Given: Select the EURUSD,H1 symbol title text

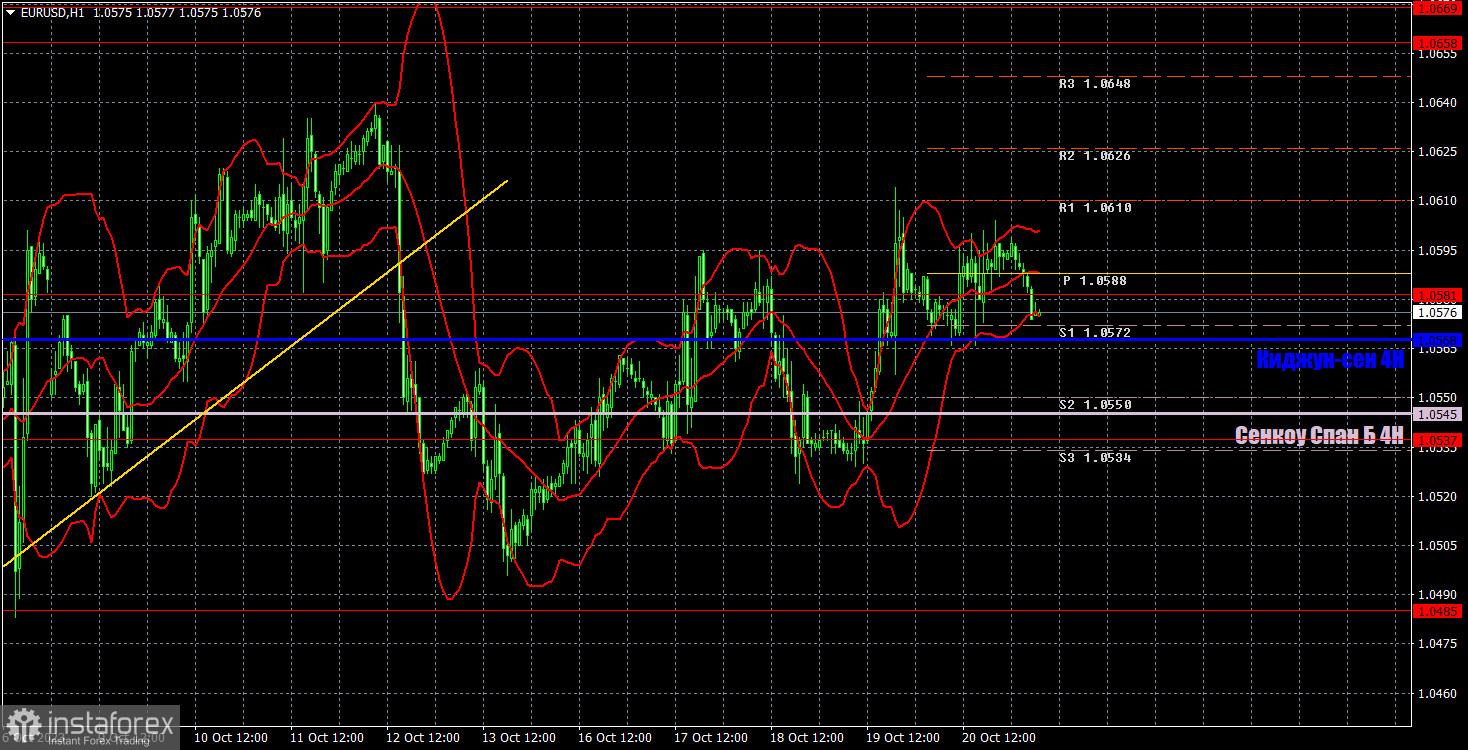Looking at the screenshot, I should pos(54,13).
